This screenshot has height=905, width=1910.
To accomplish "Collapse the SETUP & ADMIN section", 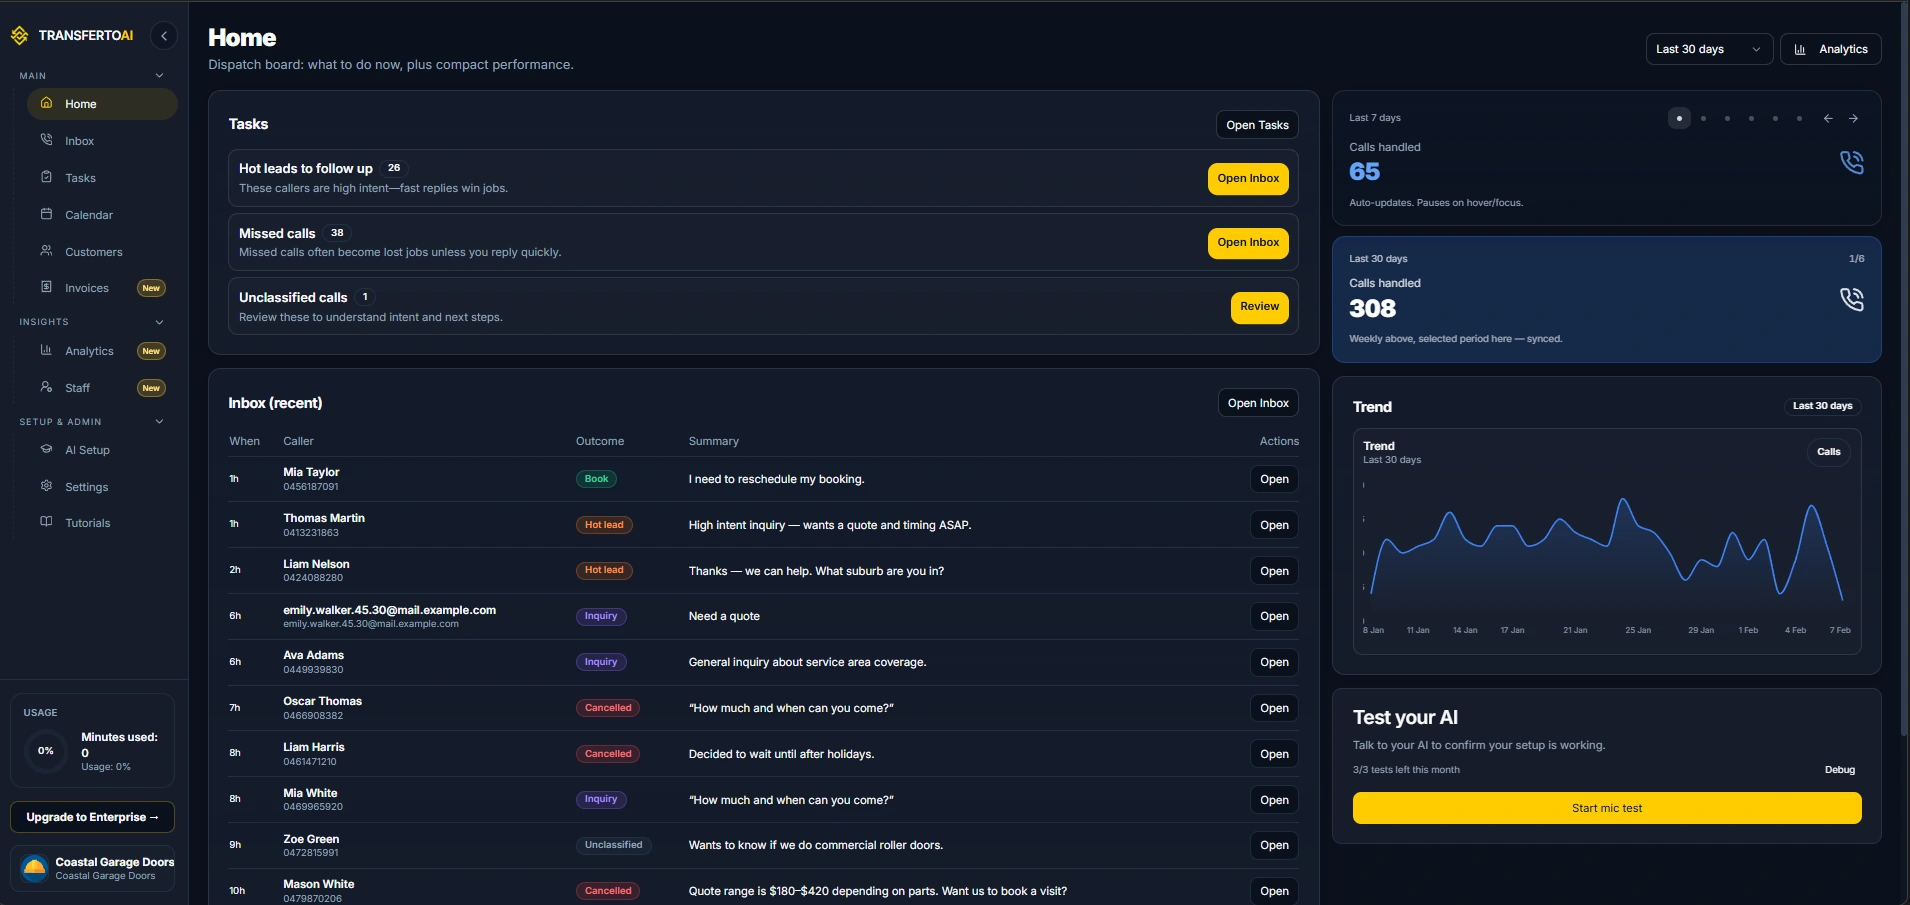I will point(159,422).
